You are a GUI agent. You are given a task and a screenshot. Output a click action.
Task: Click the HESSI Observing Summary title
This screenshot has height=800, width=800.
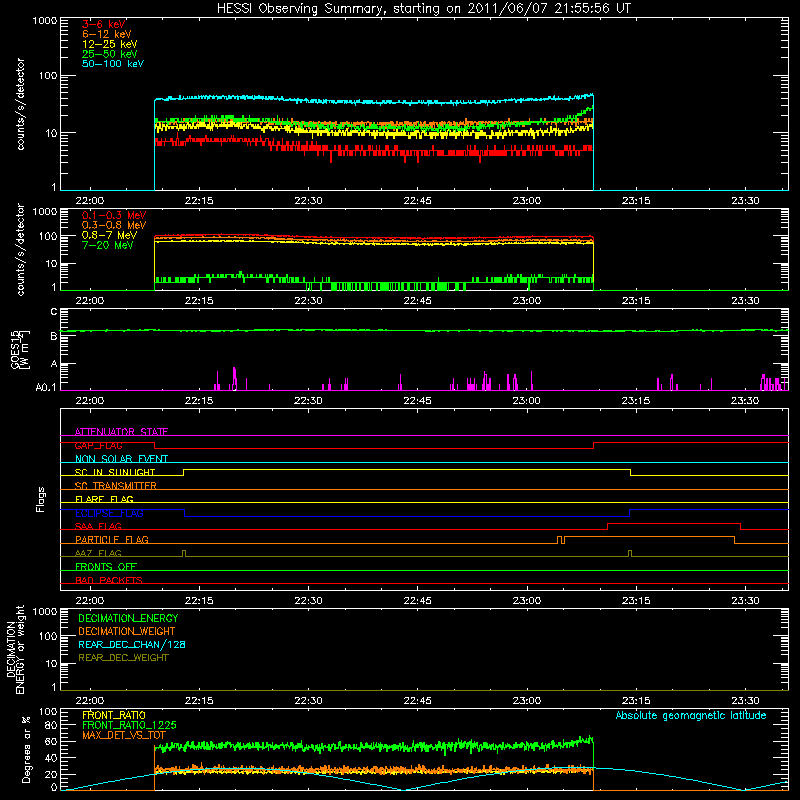pyautogui.click(x=423, y=9)
